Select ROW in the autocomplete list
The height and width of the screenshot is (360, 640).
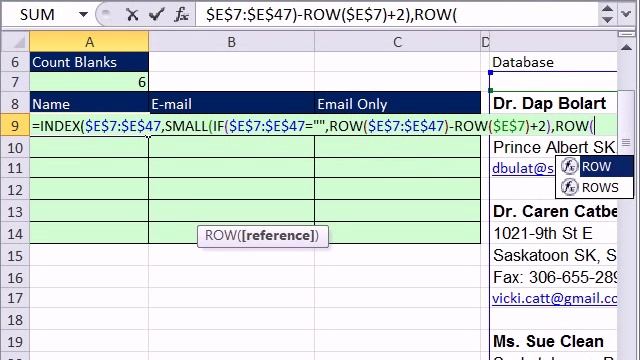click(595, 167)
